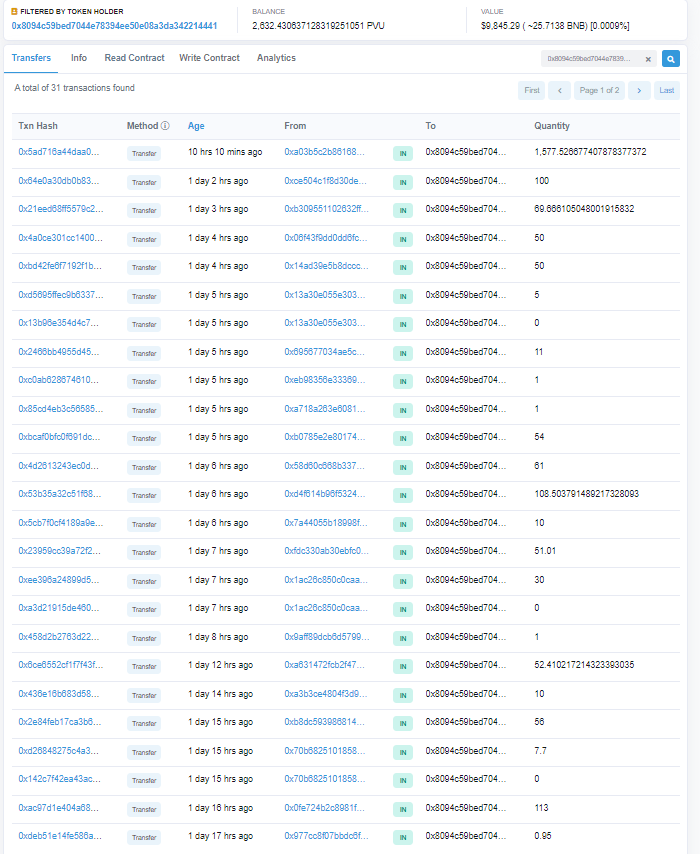Click the previous page arrow
Screen dimensions: 700x854
point(560,91)
